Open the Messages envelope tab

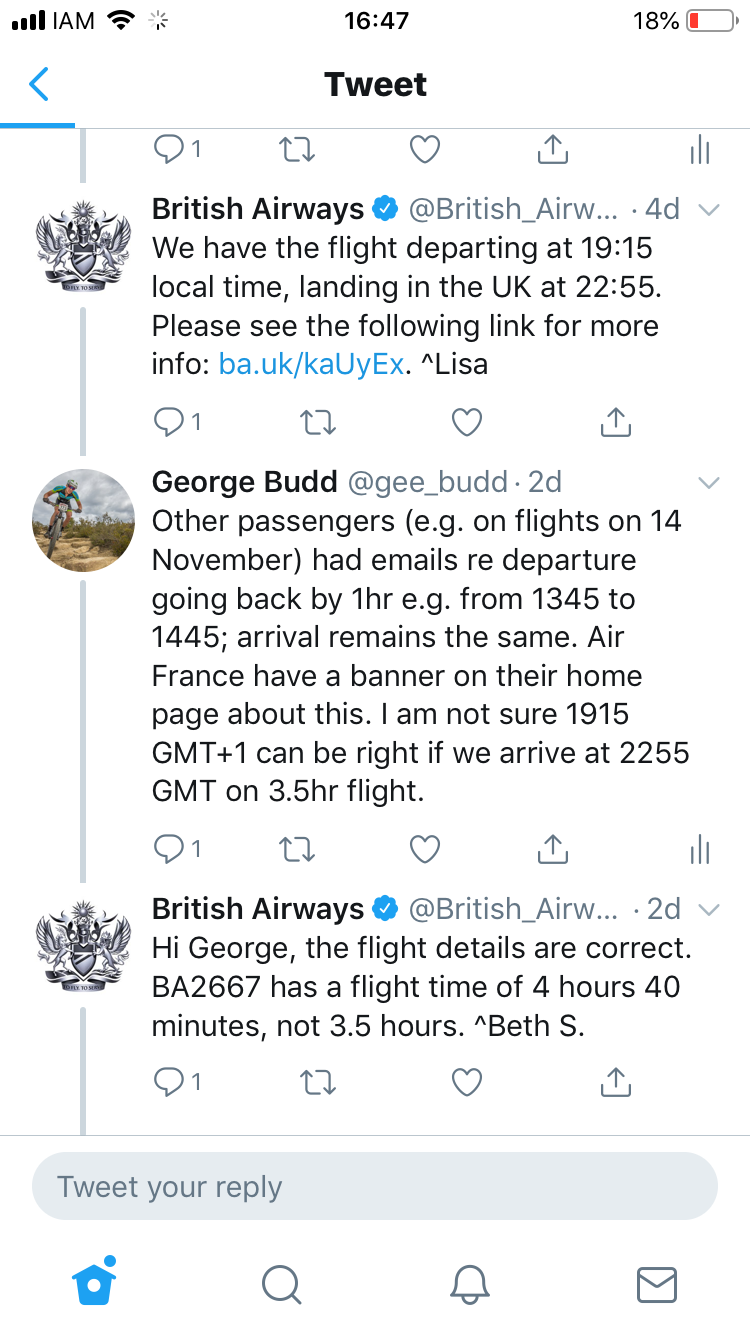coord(657,1284)
